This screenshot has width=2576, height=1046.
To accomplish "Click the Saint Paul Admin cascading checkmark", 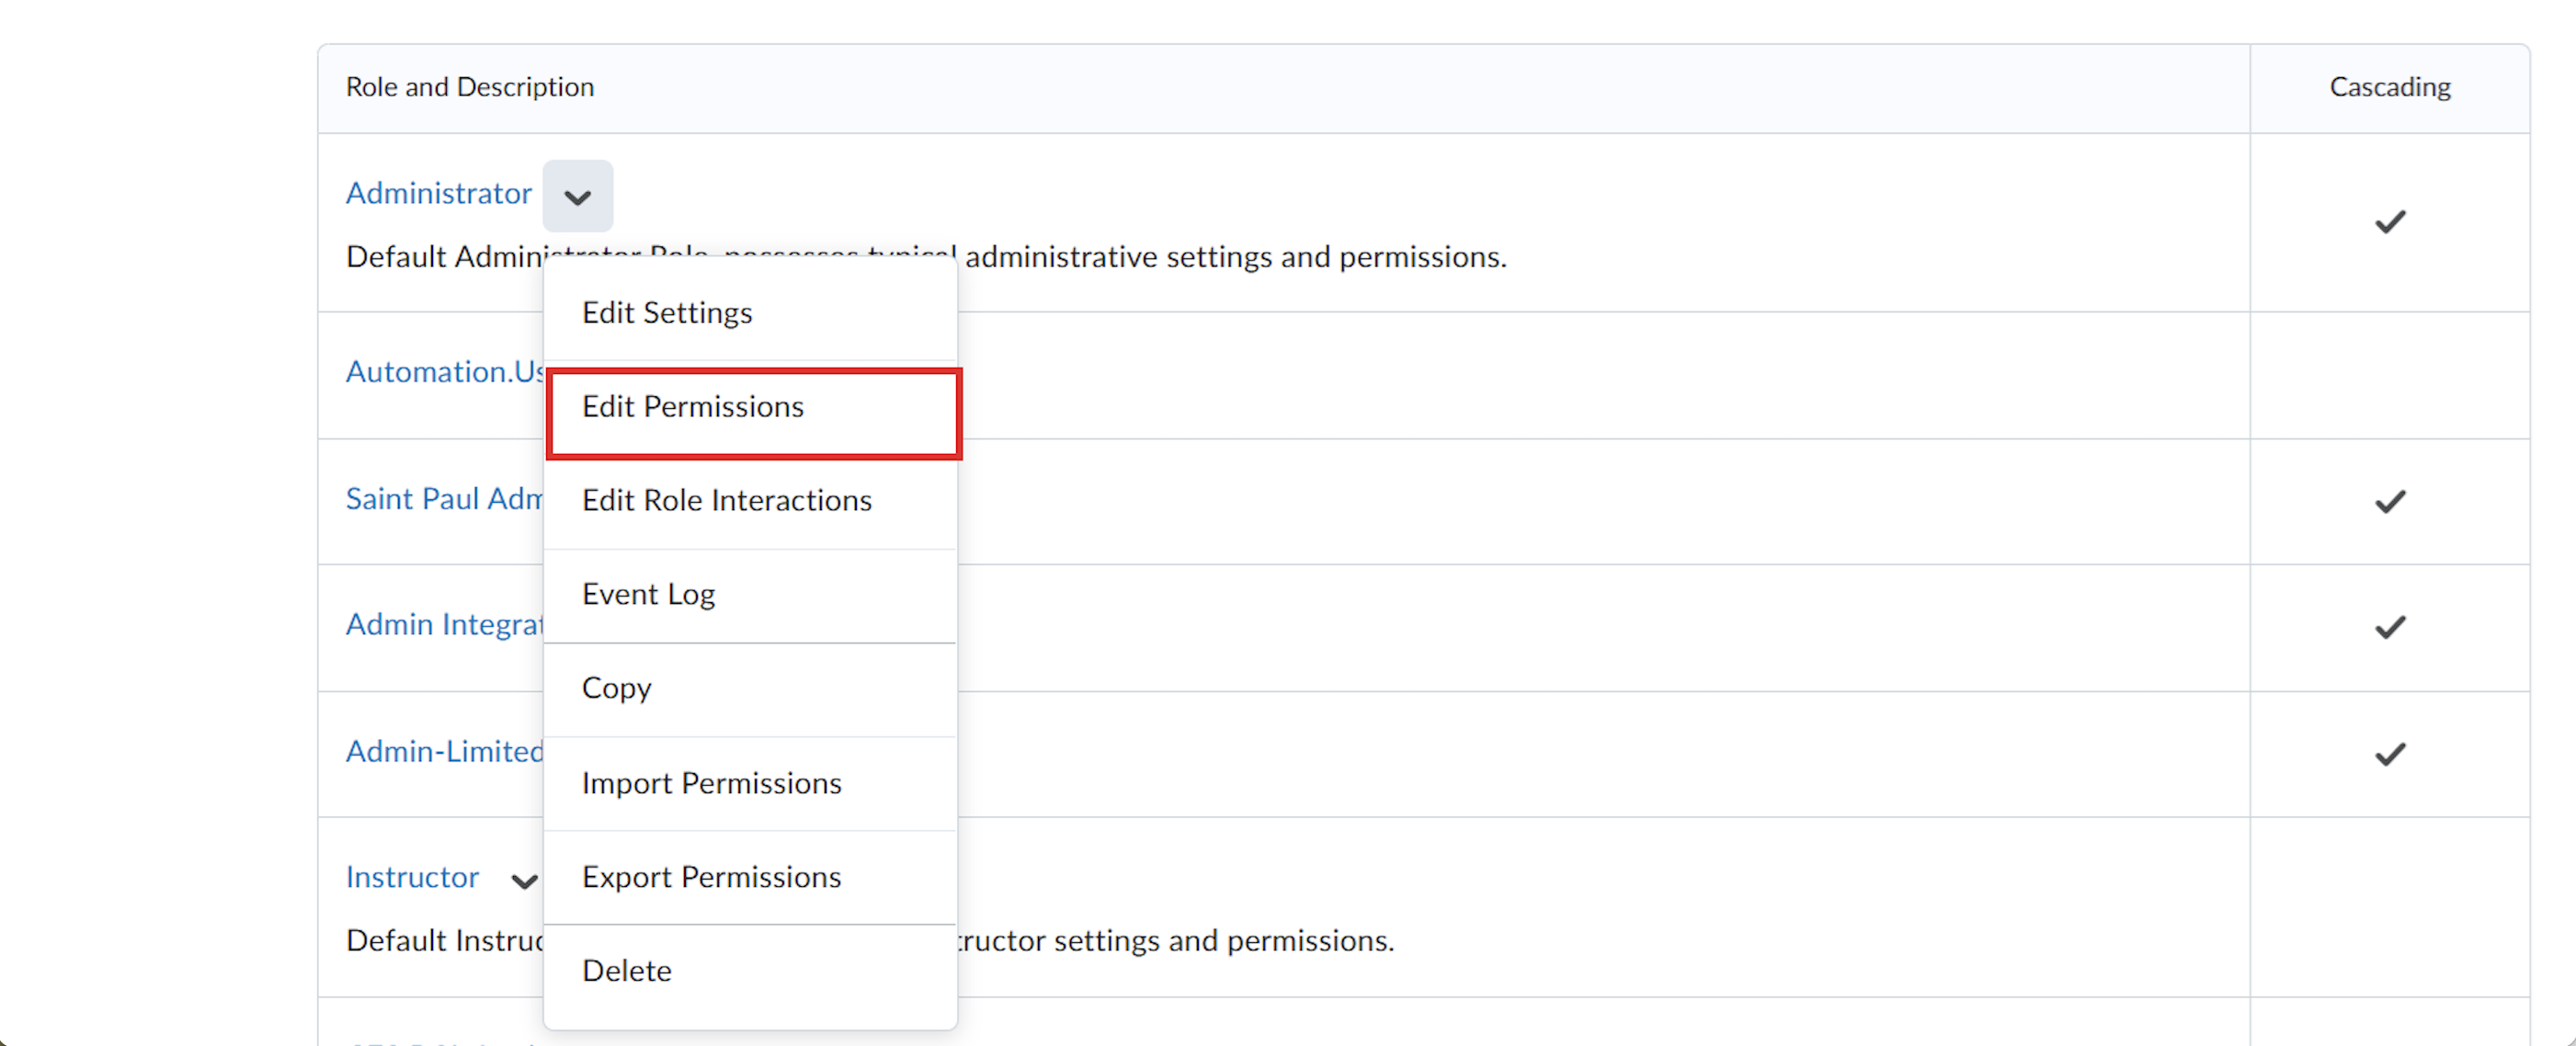I will tap(2390, 501).
